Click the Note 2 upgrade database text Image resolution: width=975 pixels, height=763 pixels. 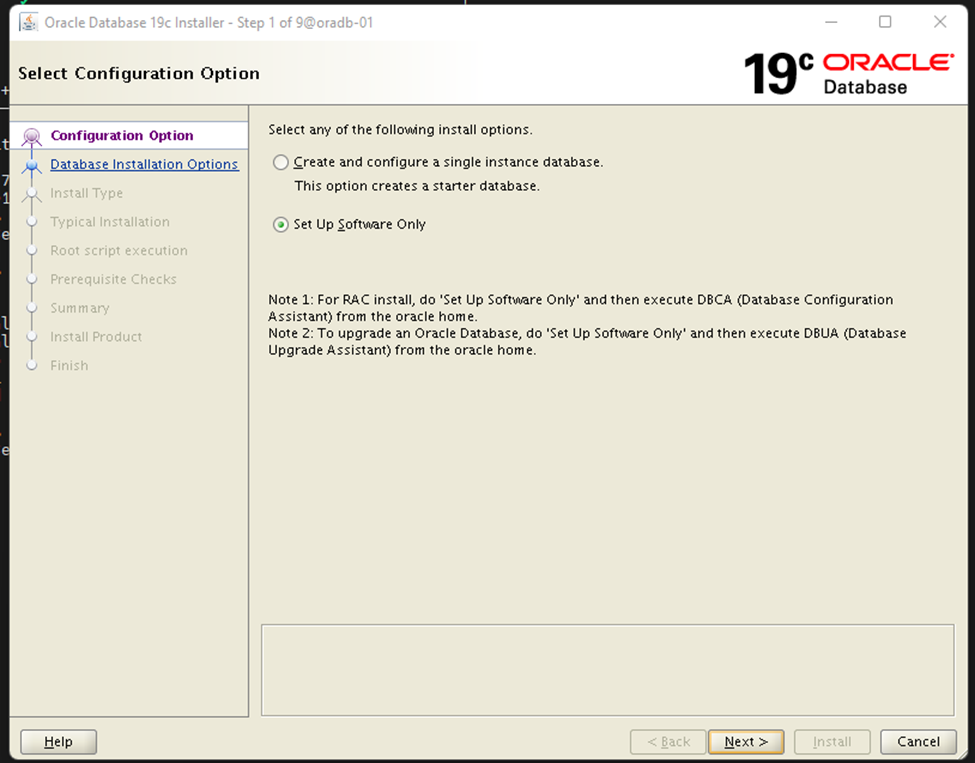point(587,341)
